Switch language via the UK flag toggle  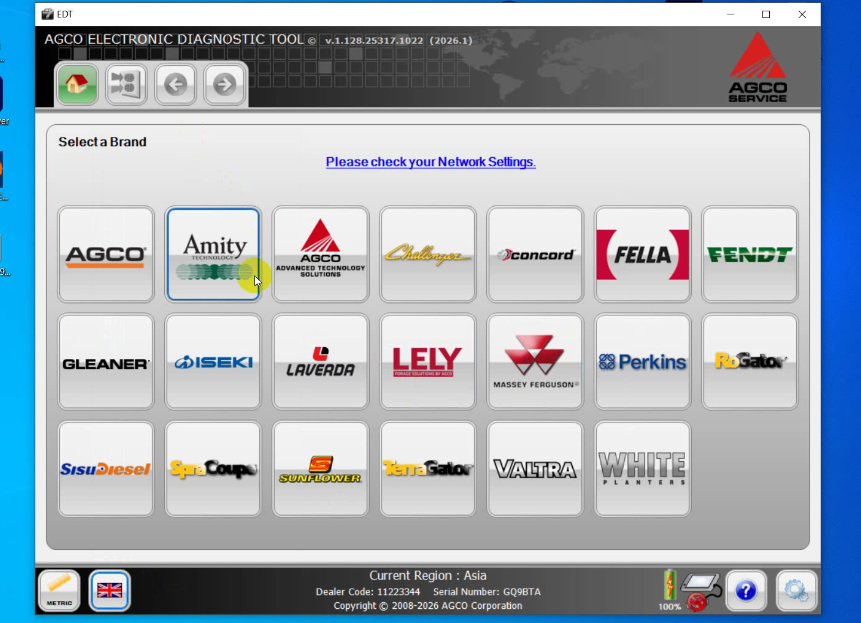108,590
